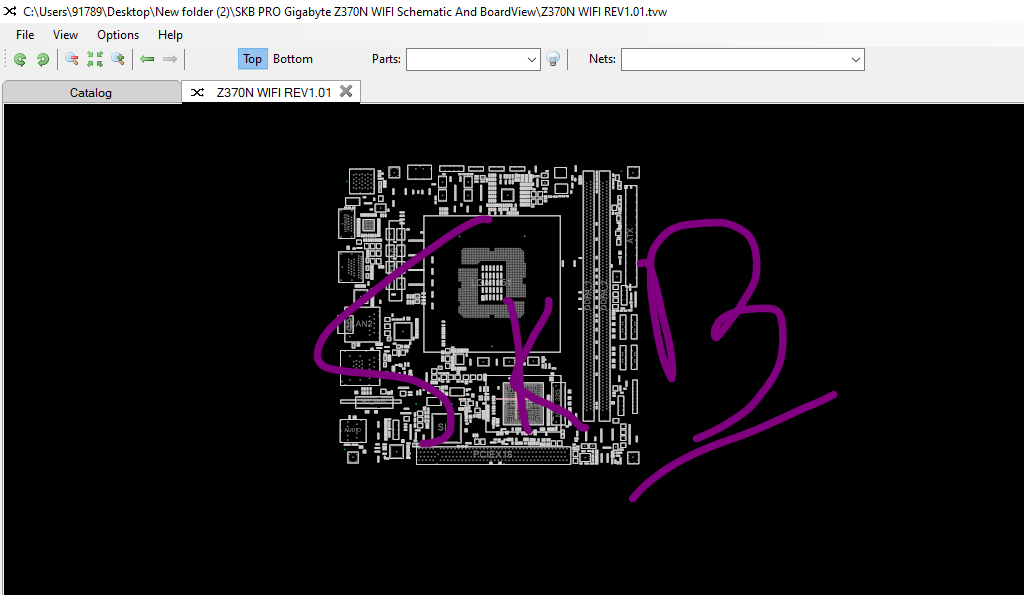Screen dimensions: 1024x595
Task: Select the PCIEX16 slot on the board
Action: (493, 455)
